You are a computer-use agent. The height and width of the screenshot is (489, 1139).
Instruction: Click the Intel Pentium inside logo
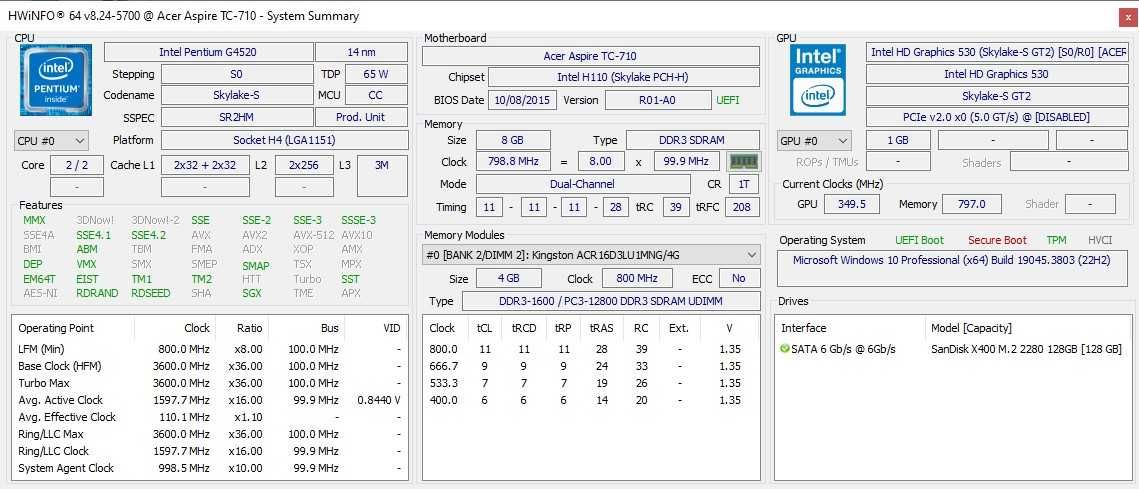tap(56, 80)
